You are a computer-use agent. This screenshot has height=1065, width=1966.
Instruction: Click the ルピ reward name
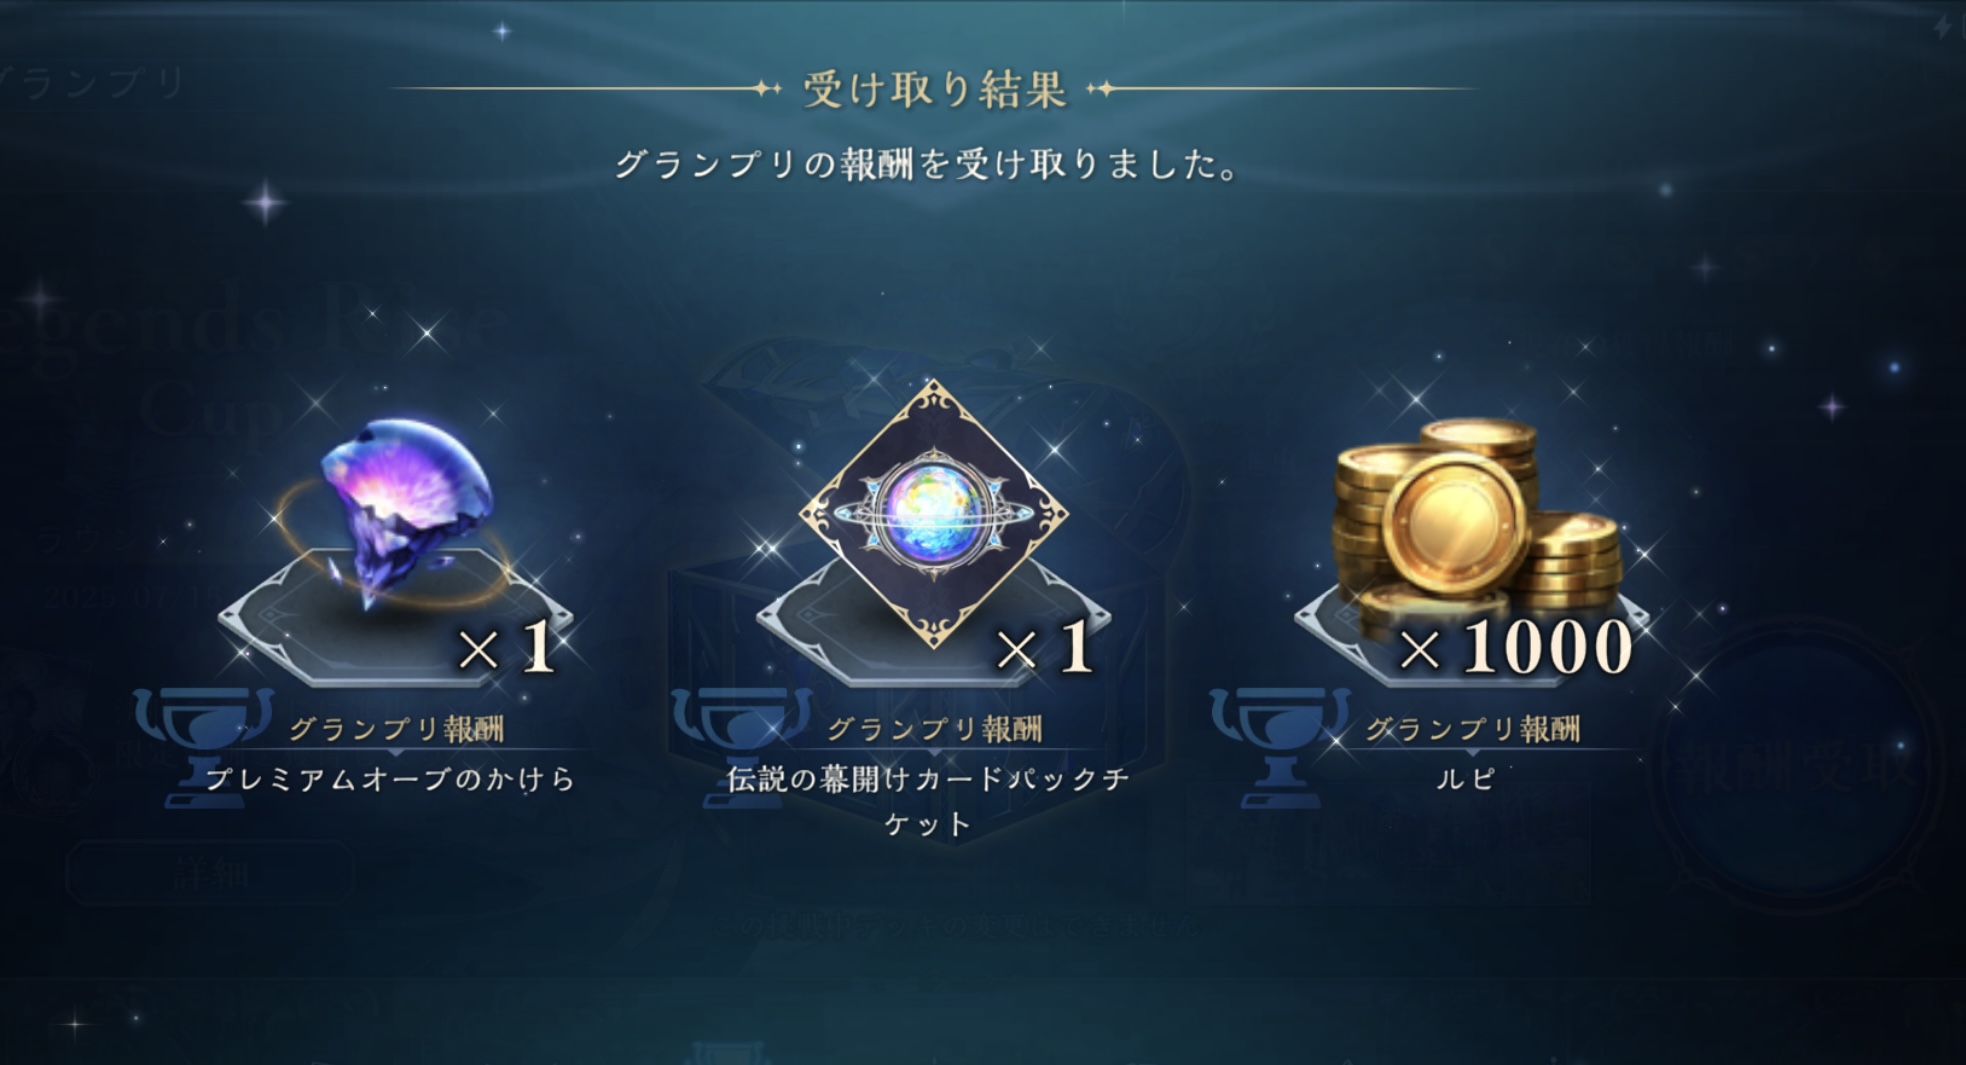pyautogui.click(x=1466, y=778)
